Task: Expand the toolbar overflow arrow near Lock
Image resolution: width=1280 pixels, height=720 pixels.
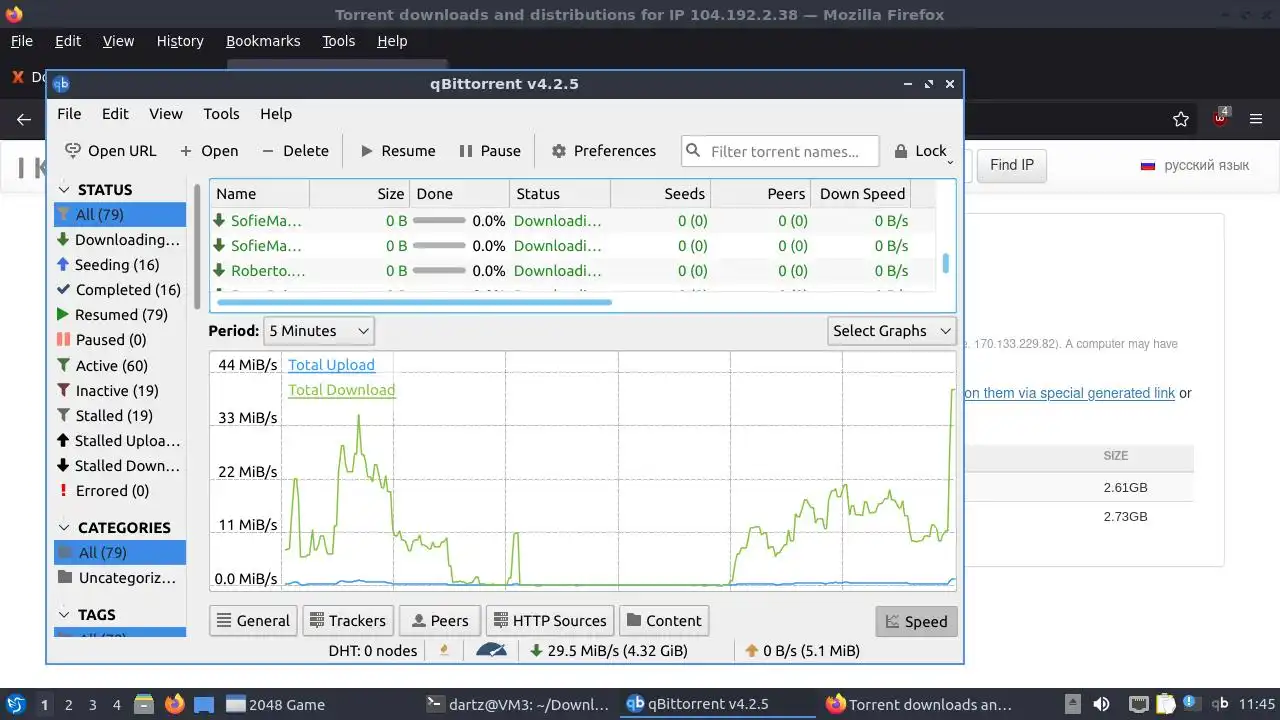Action: [950, 162]
